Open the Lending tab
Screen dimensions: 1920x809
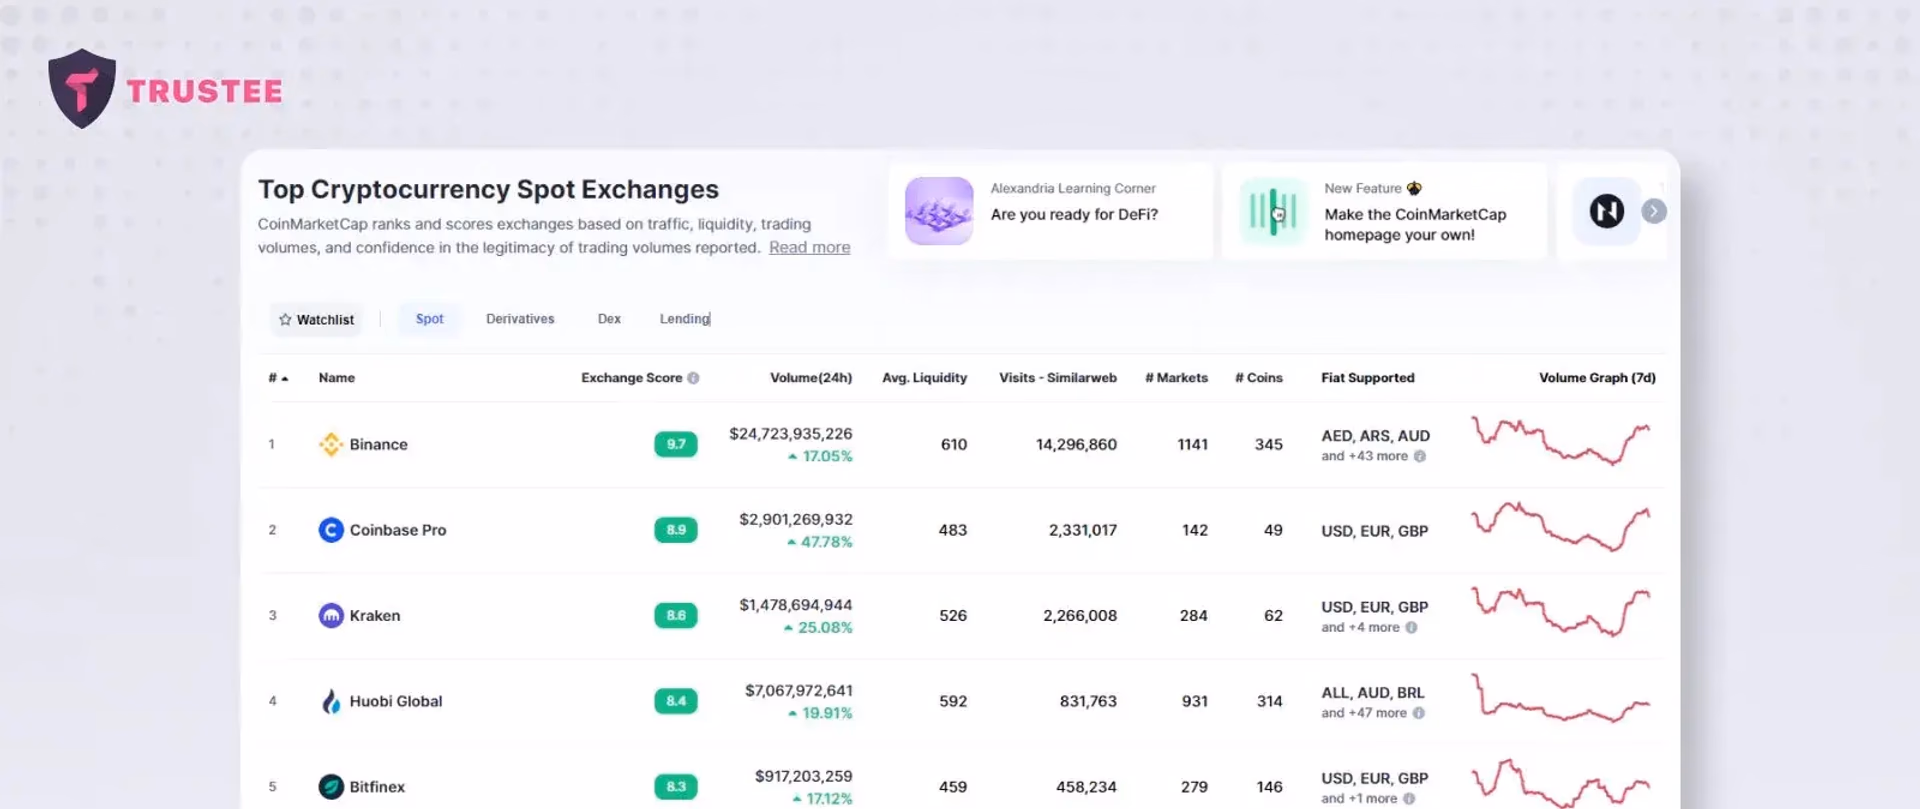click(685, 319)
